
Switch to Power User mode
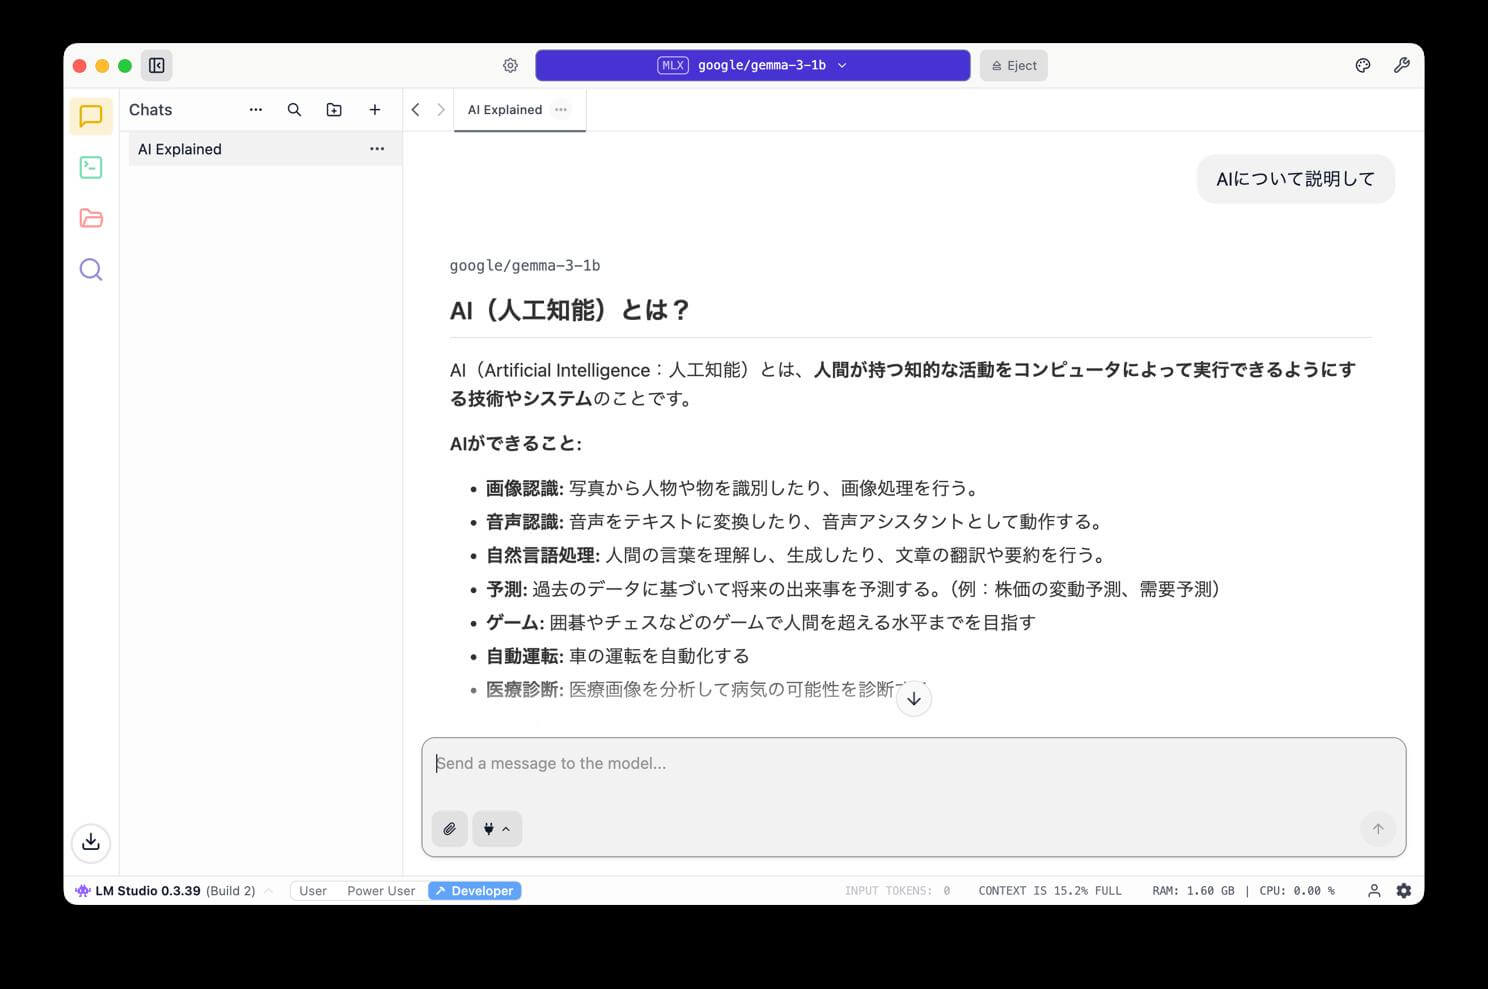[380, 891]
